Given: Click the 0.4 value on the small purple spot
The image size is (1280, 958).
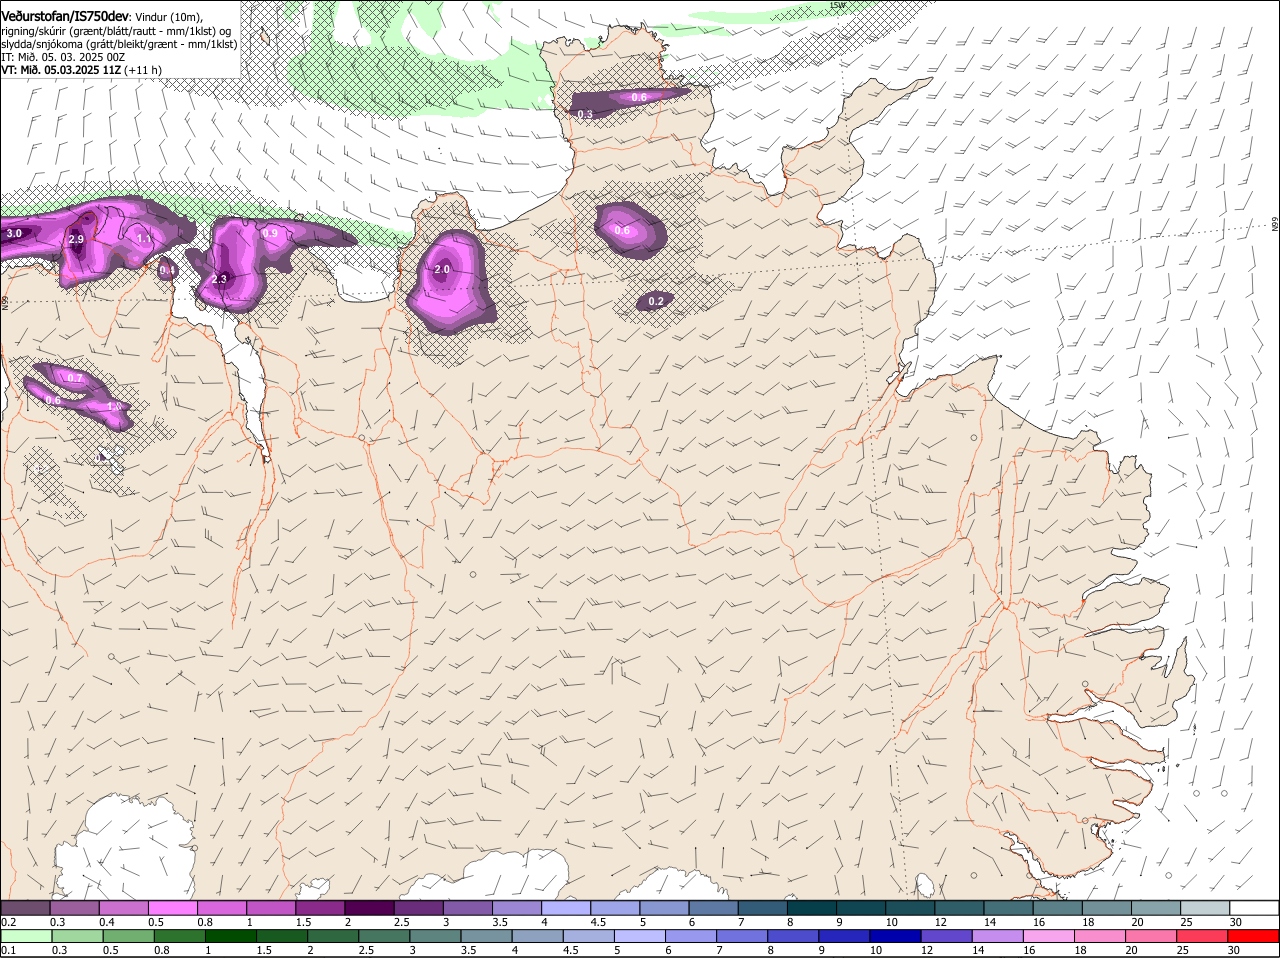Looking at the screenshot, I should coord(167,270).
